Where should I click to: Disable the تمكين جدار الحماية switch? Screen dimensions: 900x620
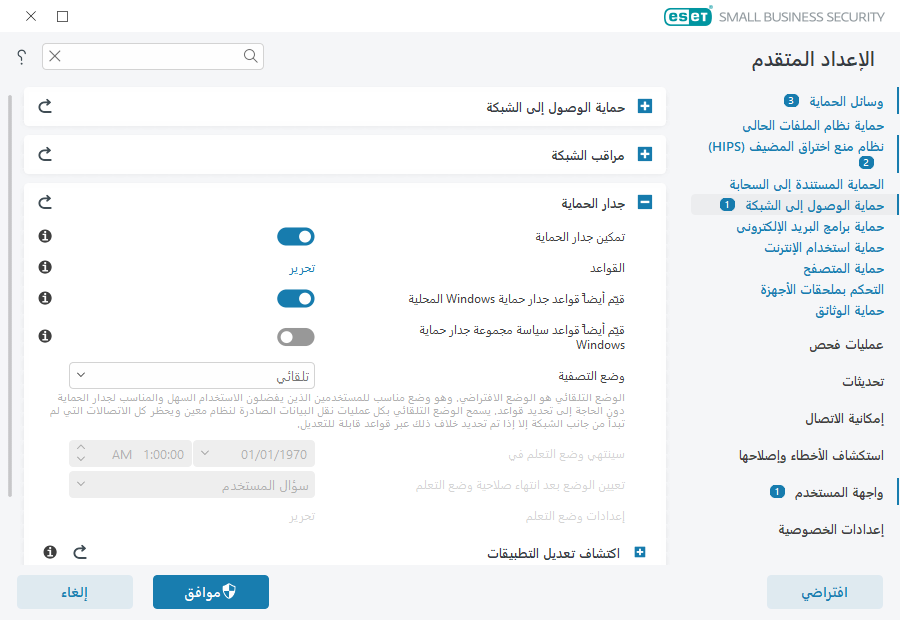(295, 236)
